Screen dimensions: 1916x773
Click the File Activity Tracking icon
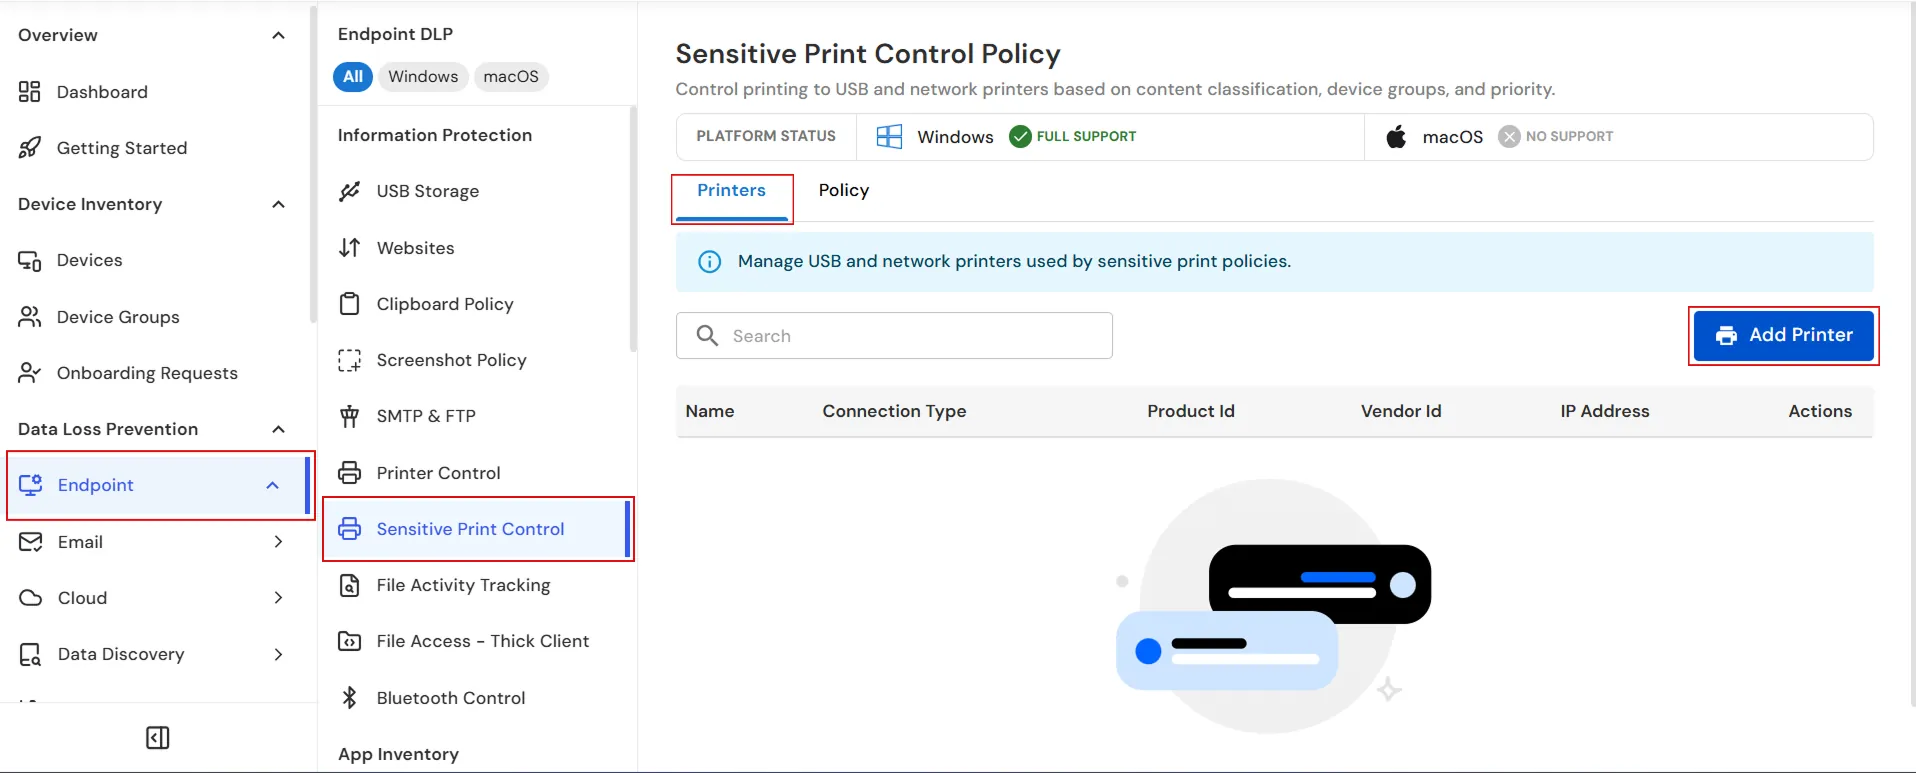[x=349, y=585]
